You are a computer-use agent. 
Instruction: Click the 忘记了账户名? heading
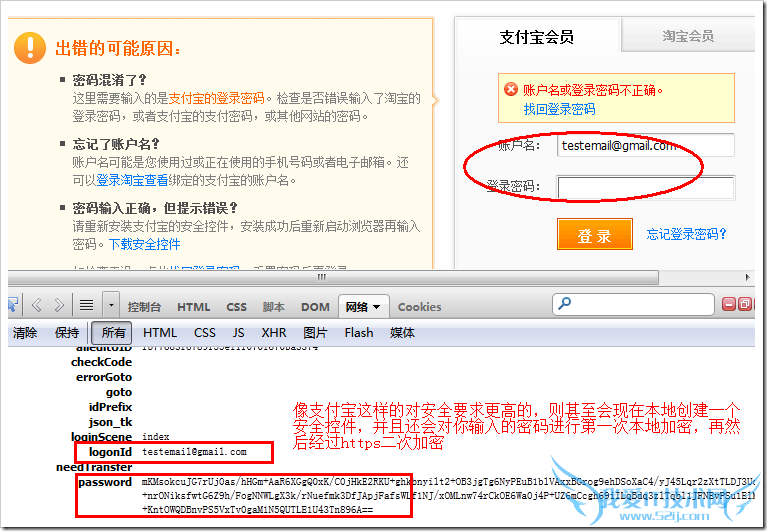(116, 144)
